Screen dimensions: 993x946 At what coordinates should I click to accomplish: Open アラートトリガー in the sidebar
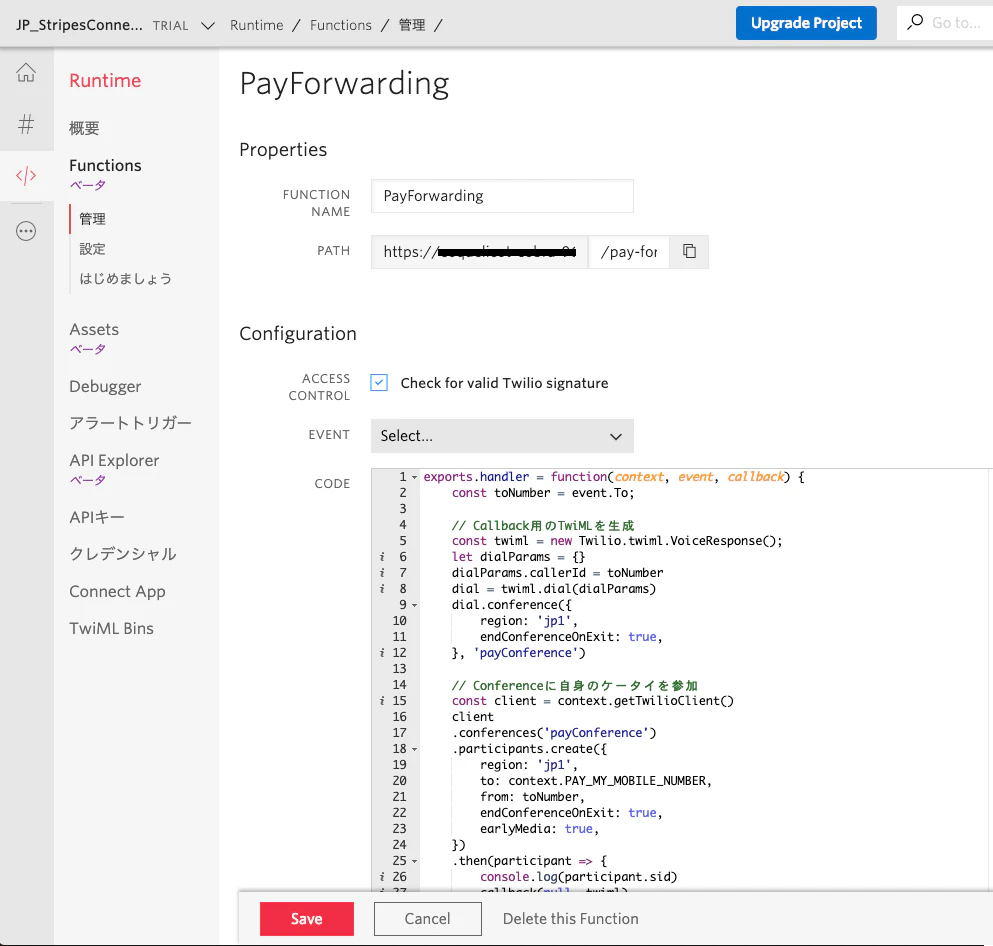130,423
